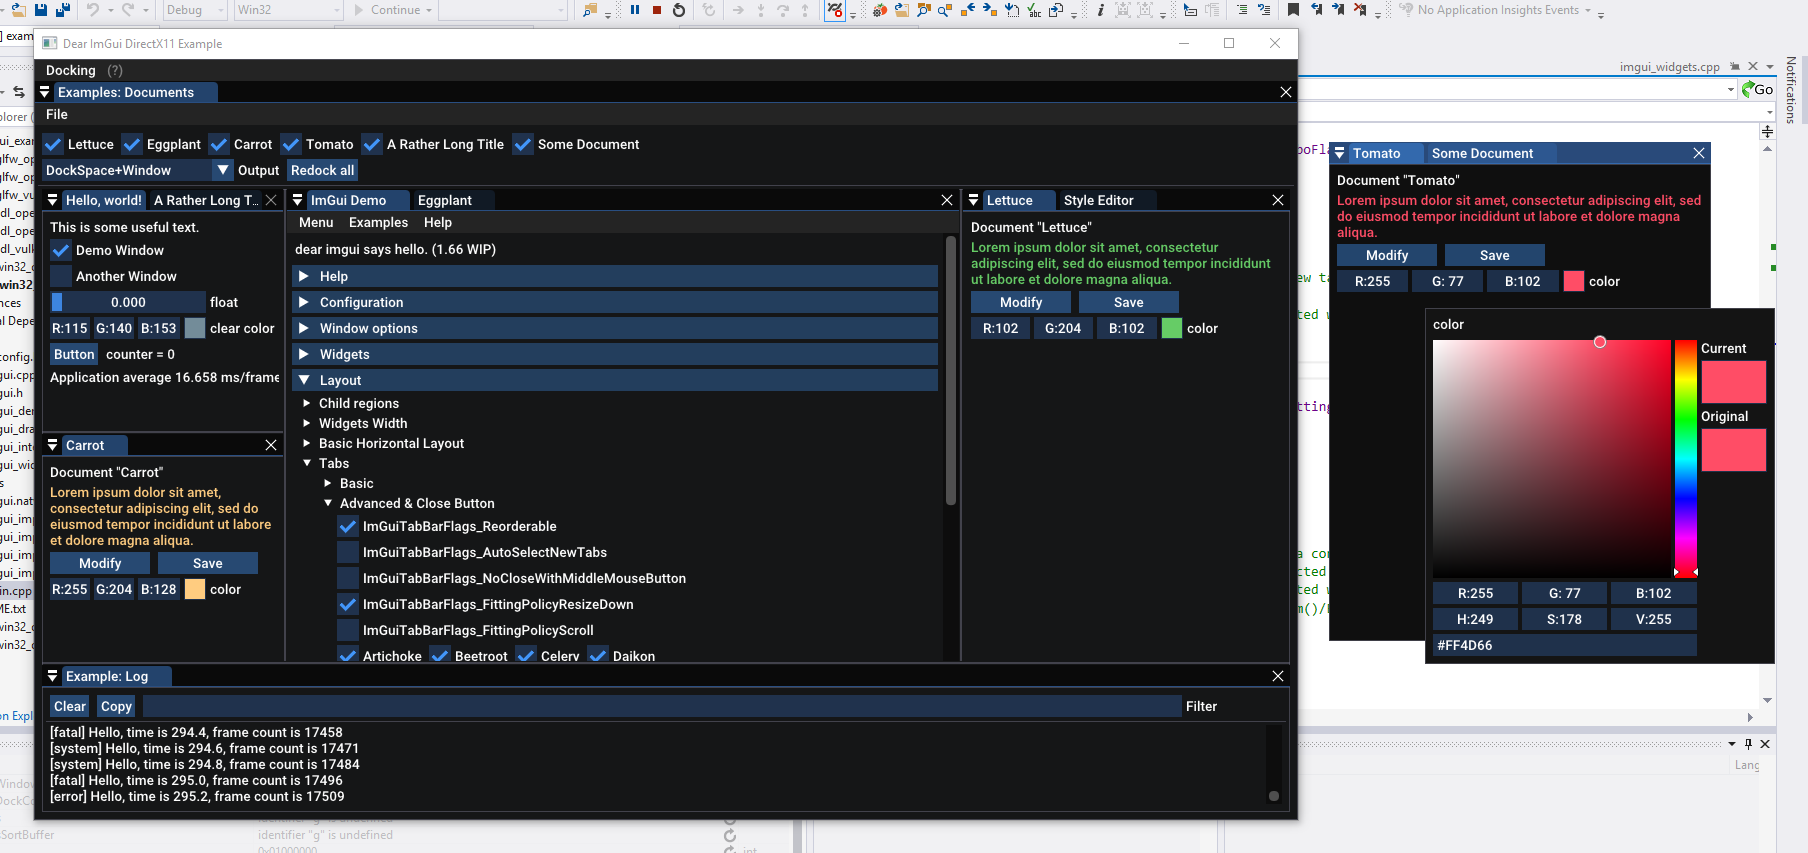Click the Save file icon in Visual Studio toolbar

click(x=41, y=10)
